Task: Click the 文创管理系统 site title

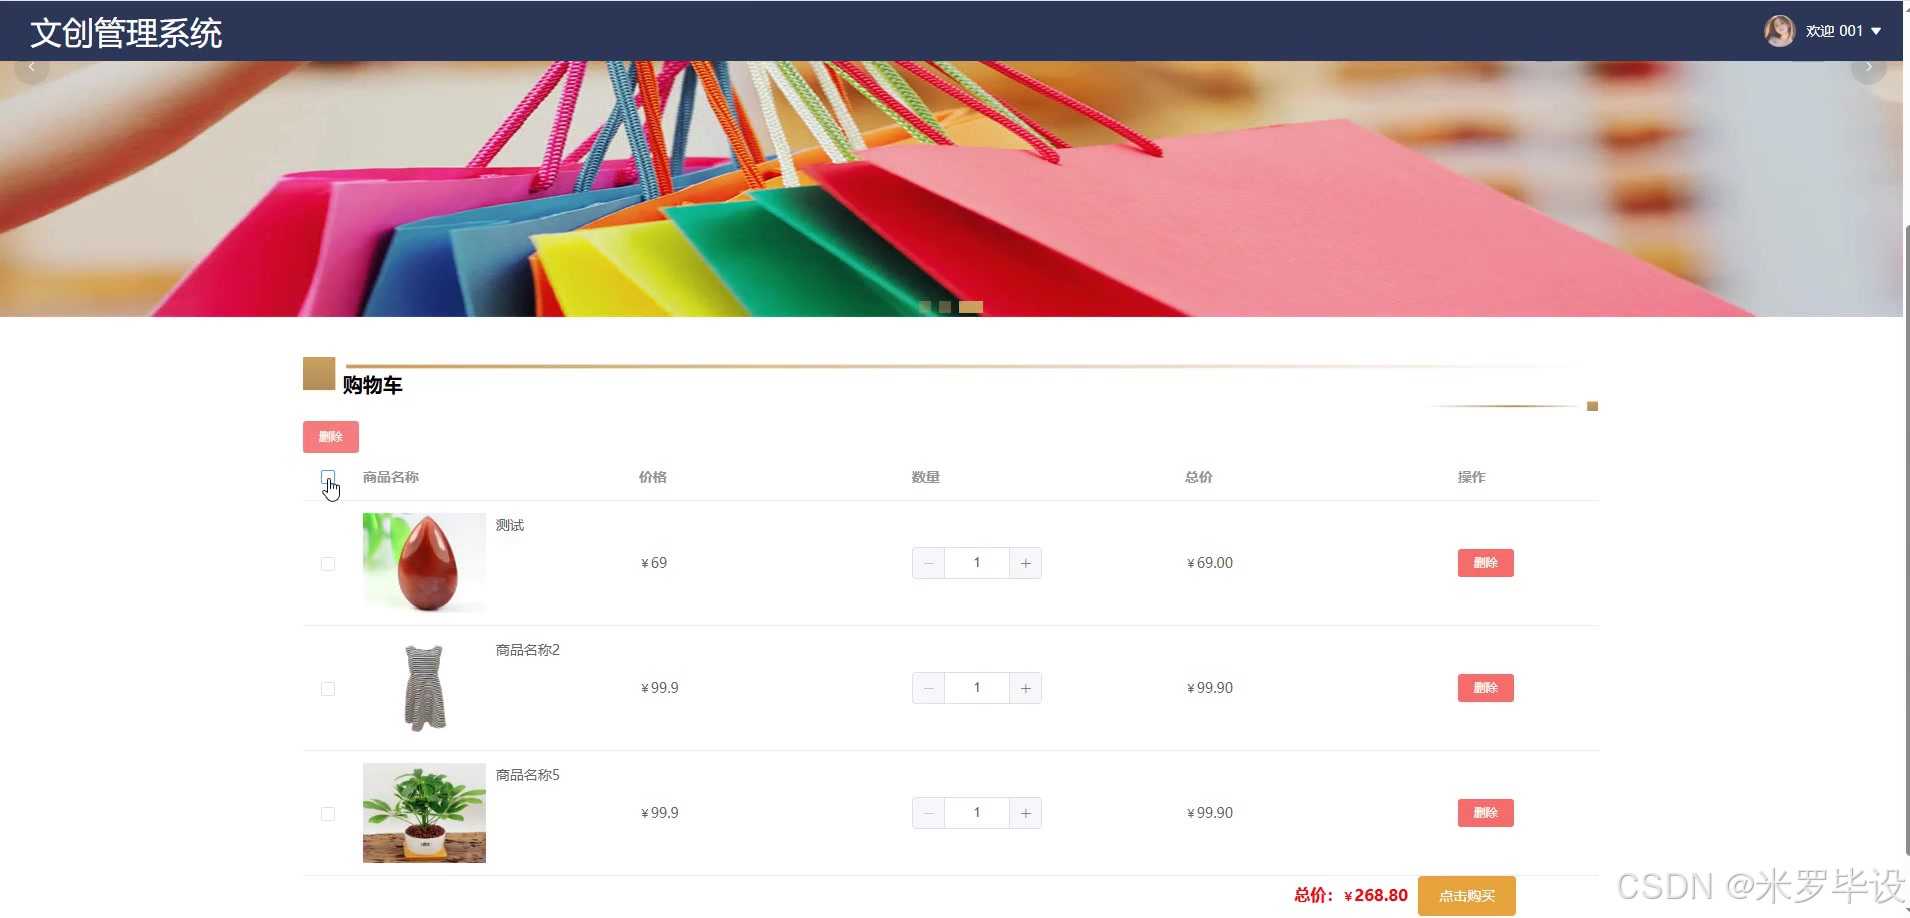Action: 126,33
